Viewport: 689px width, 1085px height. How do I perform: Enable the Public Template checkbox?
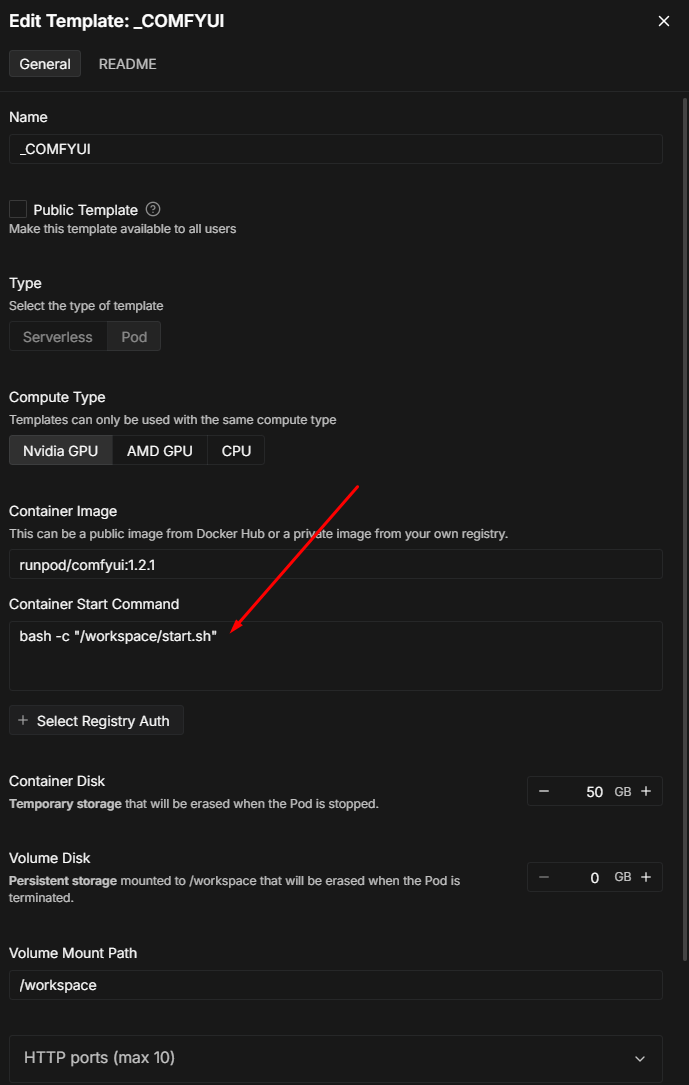[16, 209]
